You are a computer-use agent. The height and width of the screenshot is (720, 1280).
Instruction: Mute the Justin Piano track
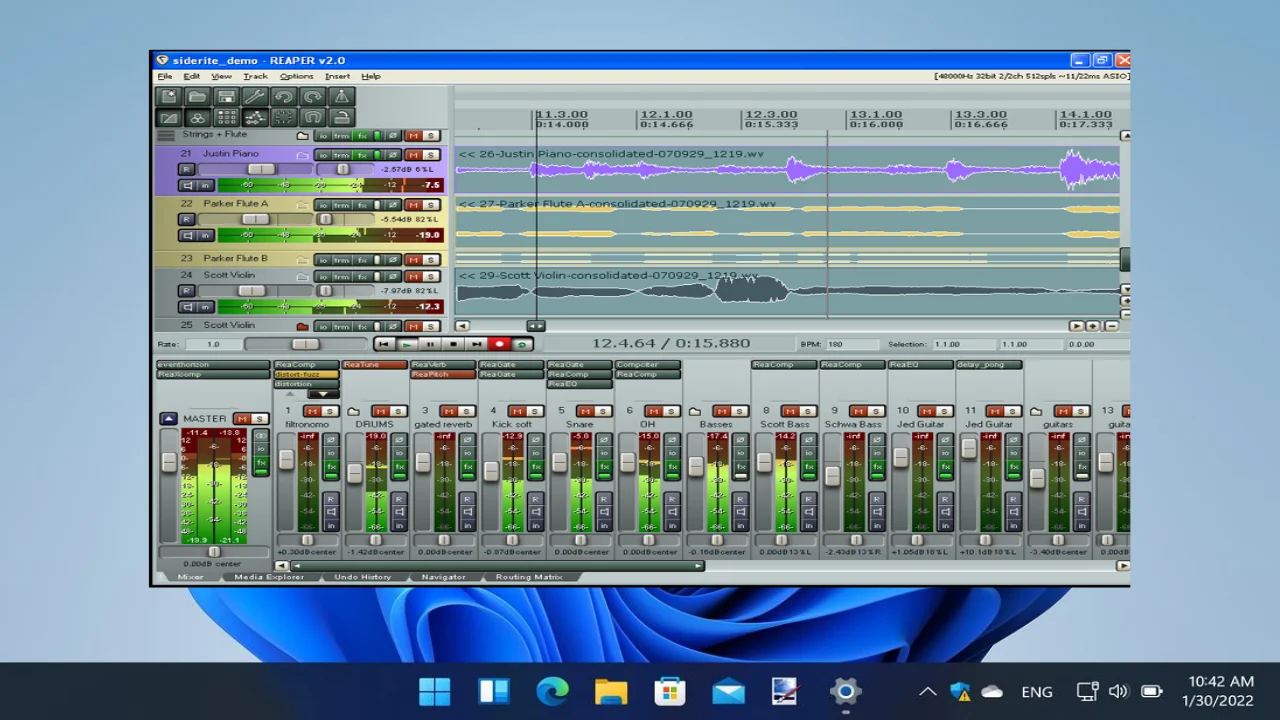coord(413,155)
